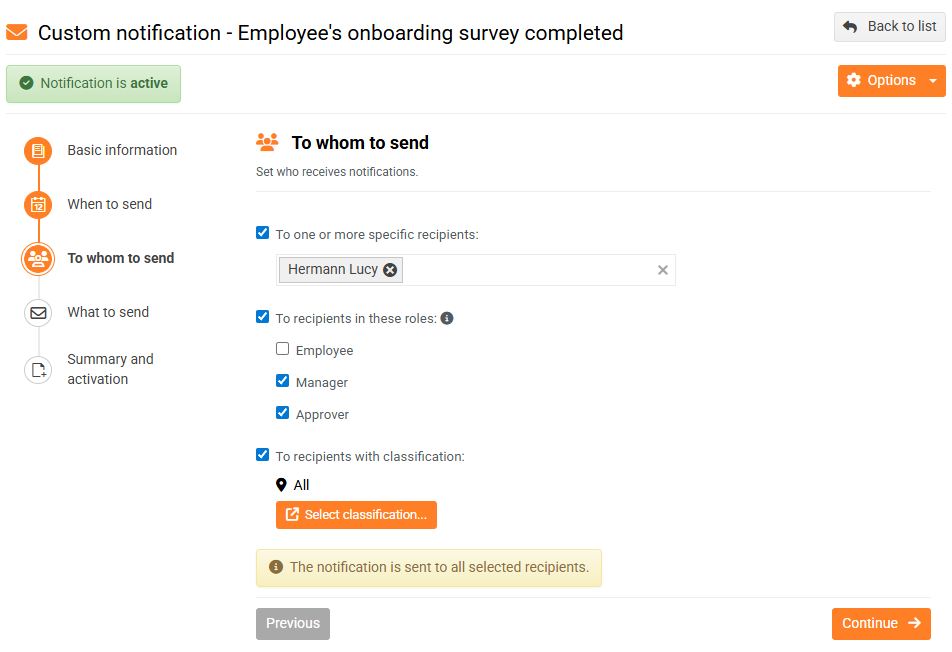Open the Options dropdown menu
This screenshot has width=952, height=652.
(x=891, y=81)
